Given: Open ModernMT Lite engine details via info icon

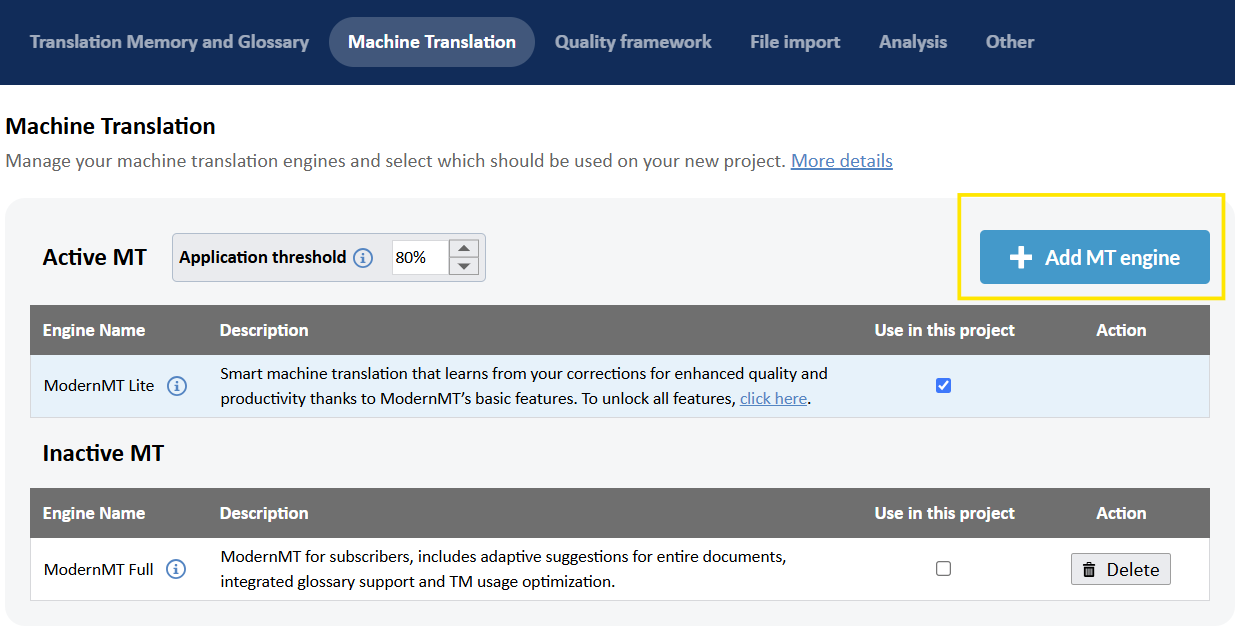Looking at the screenshot, I should (177, 385).
